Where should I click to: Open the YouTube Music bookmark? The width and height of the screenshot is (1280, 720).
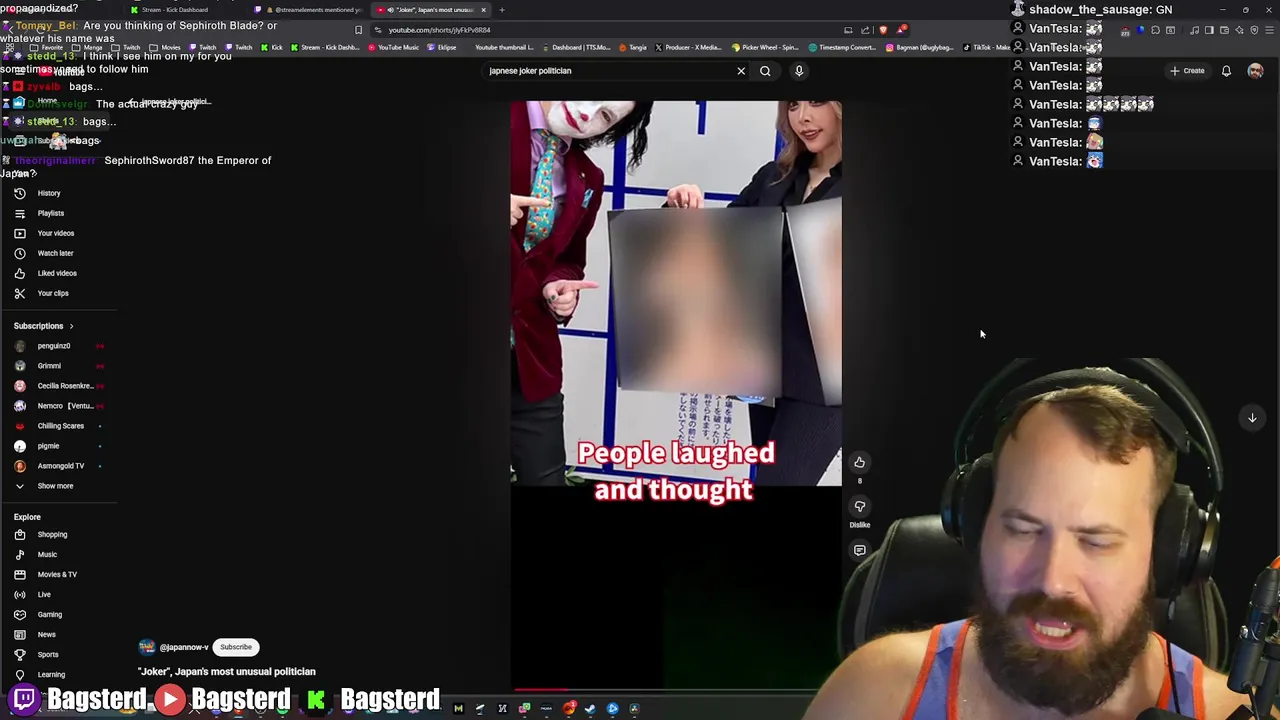click(x=393, y=48)
